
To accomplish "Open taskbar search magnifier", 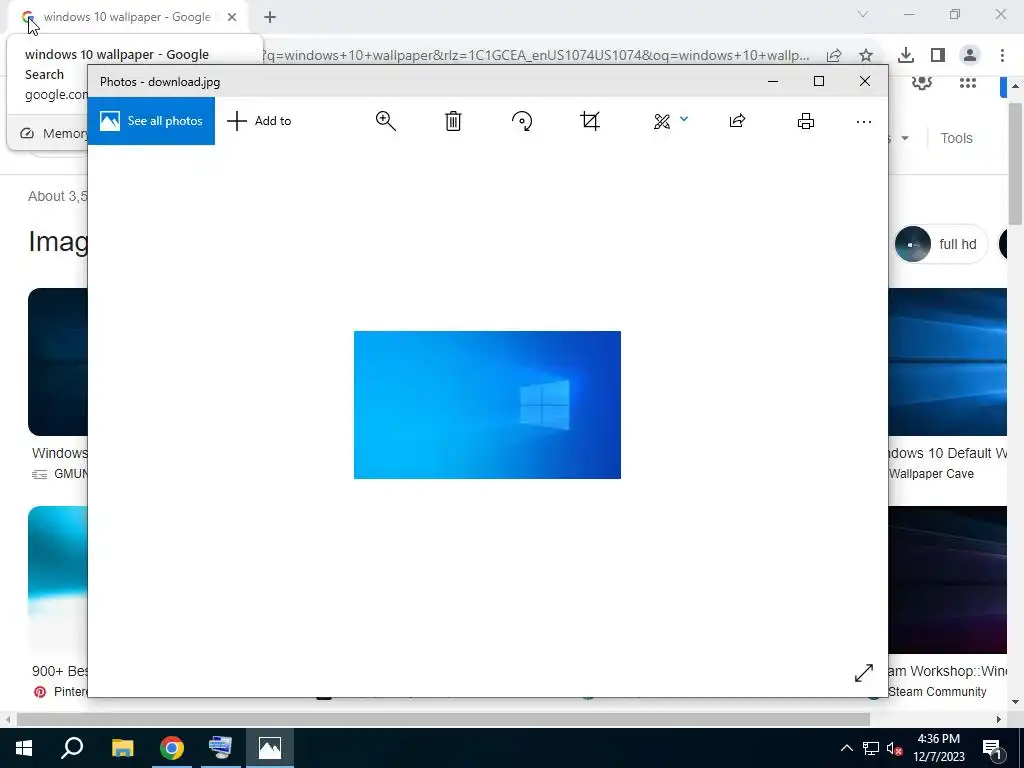I will click(x=72, y=748).
